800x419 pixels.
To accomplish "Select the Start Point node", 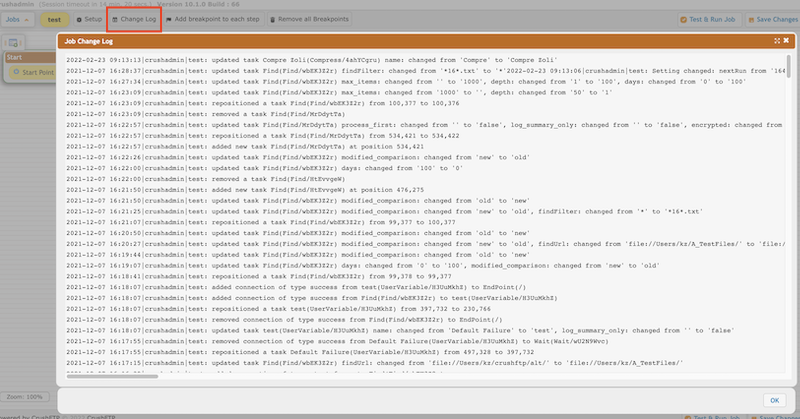I will click(x=33, y=72).
